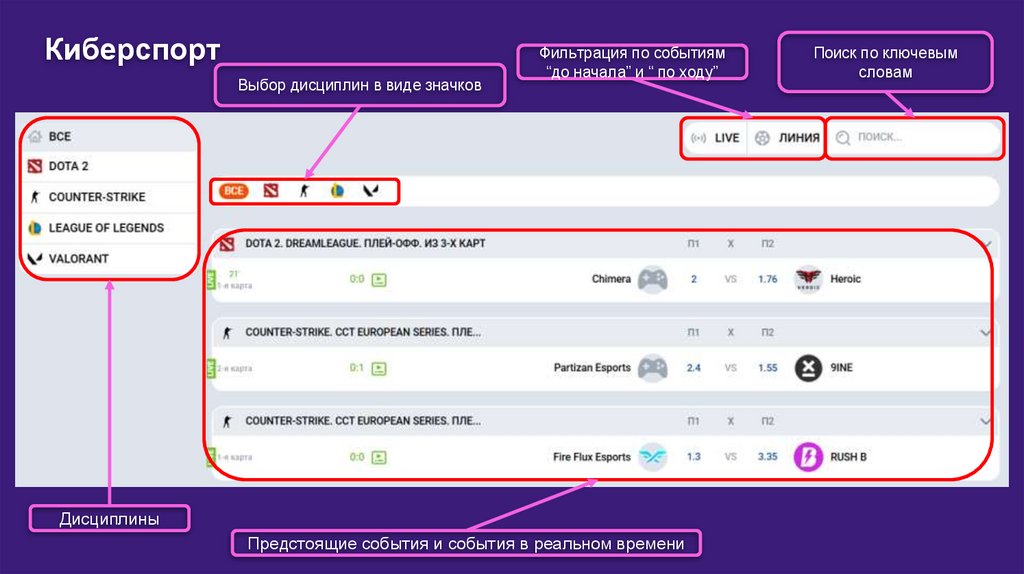Bet on Chimera at odds 2
Screen dimensions: 1024x574
coord(694,279)
